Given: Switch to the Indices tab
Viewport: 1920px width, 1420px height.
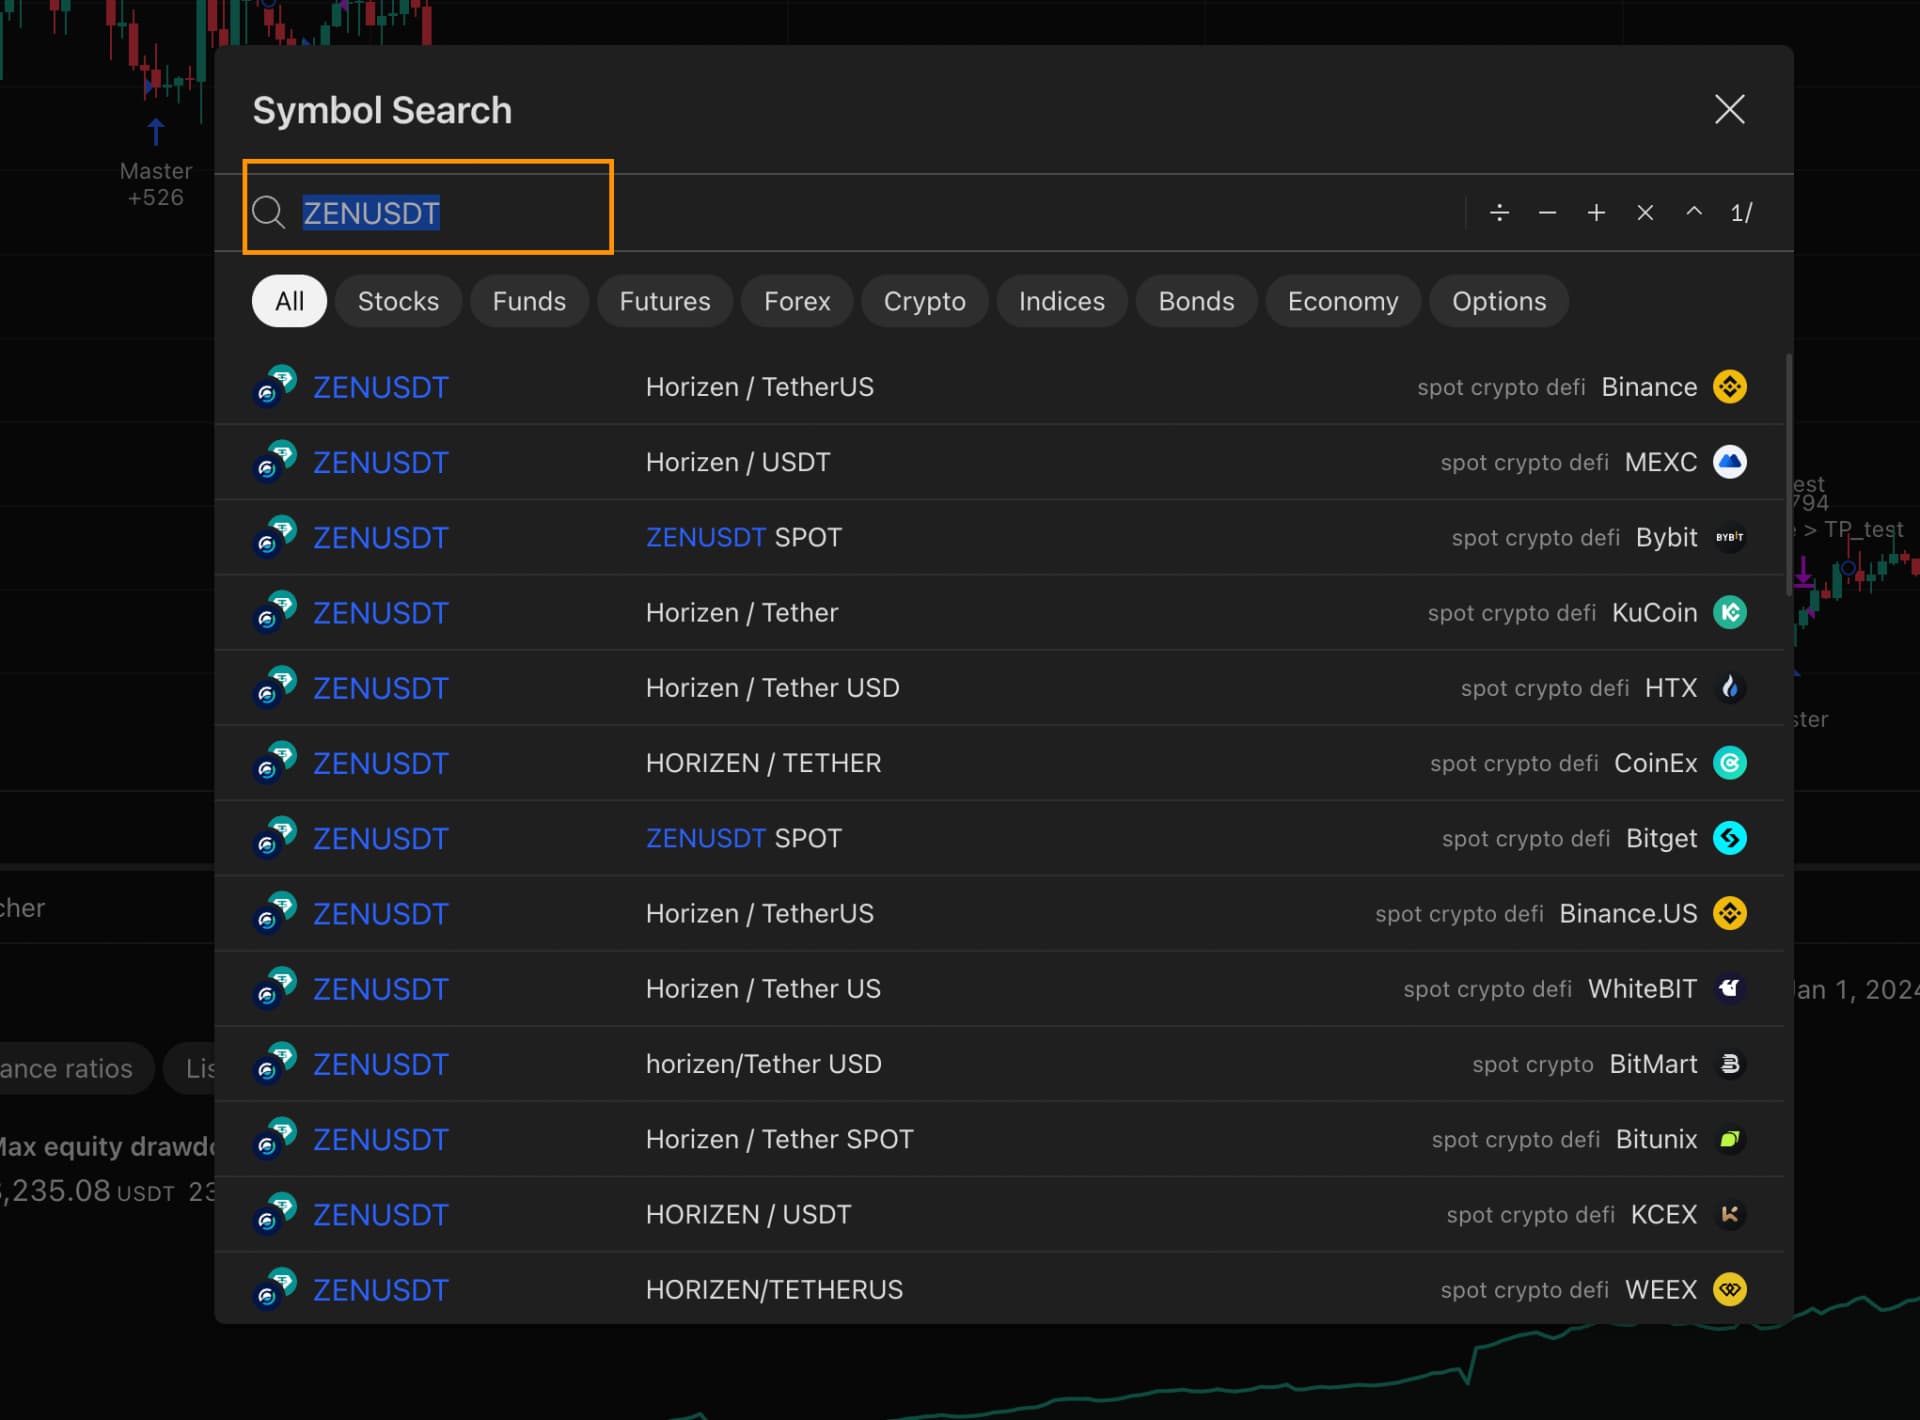Looking at the screenshot, I should coord(1061,301).
